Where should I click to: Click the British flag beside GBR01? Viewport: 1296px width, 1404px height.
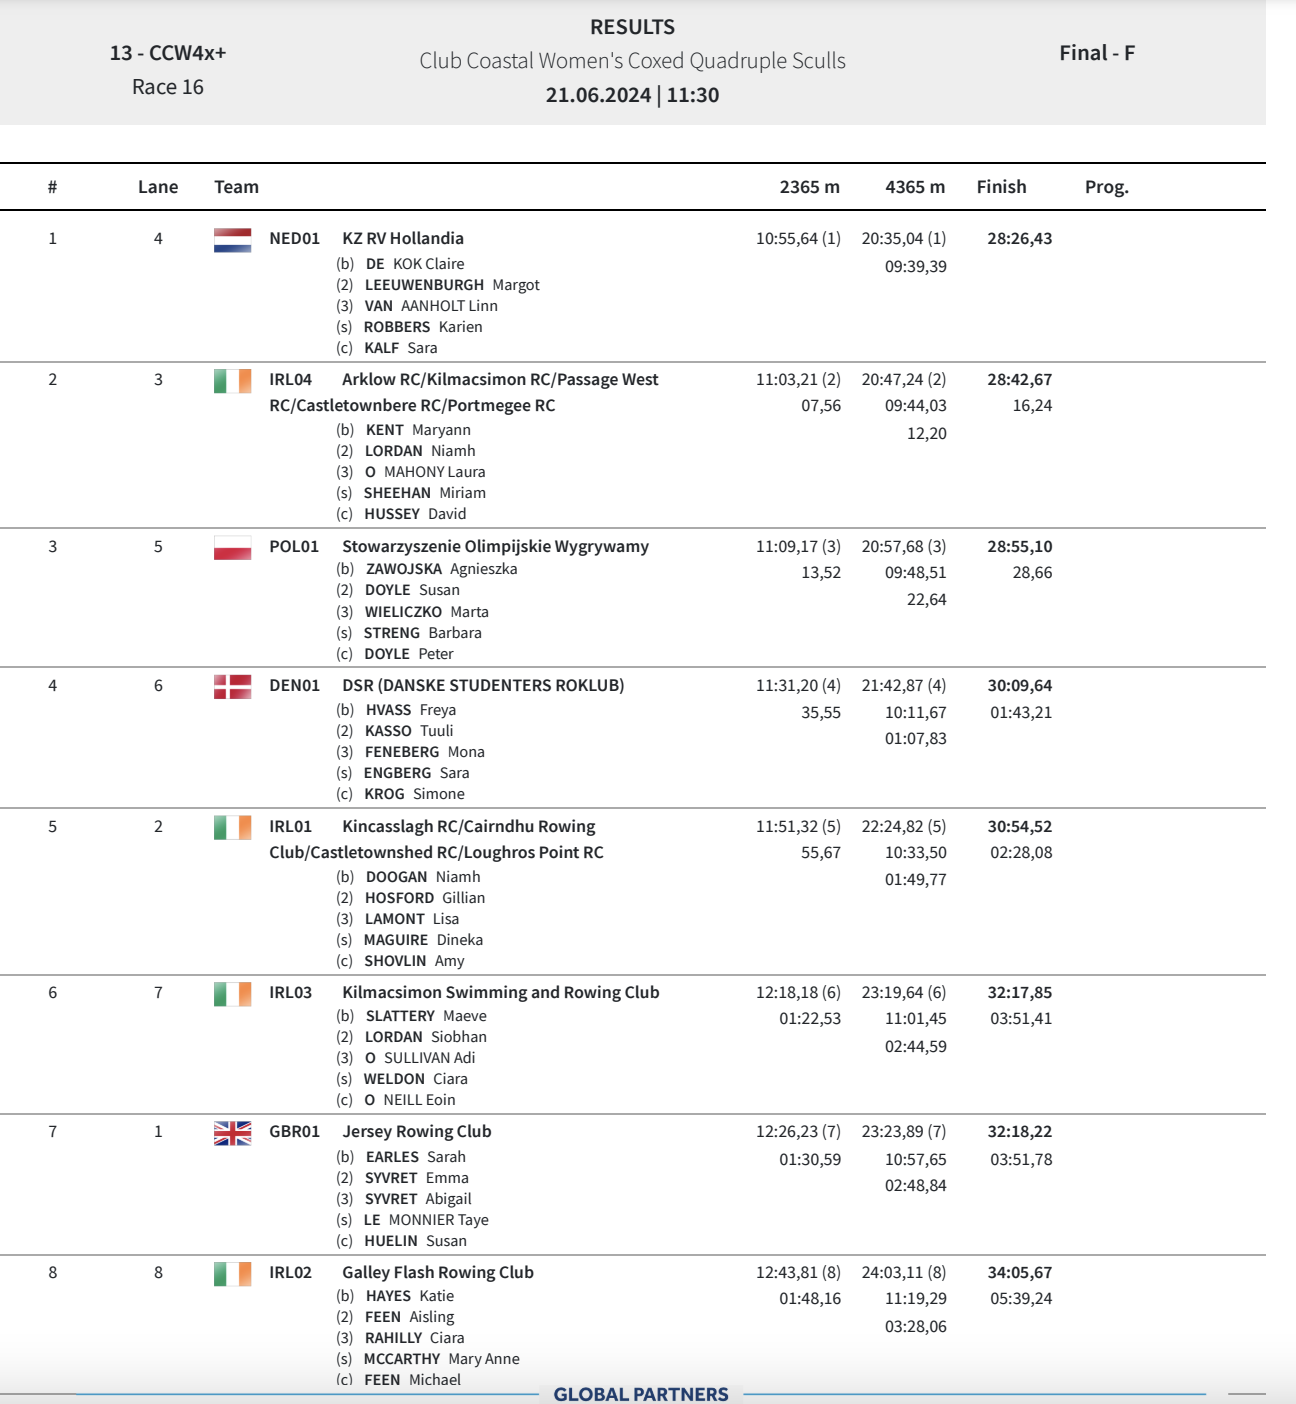[x=232, y=1133]
